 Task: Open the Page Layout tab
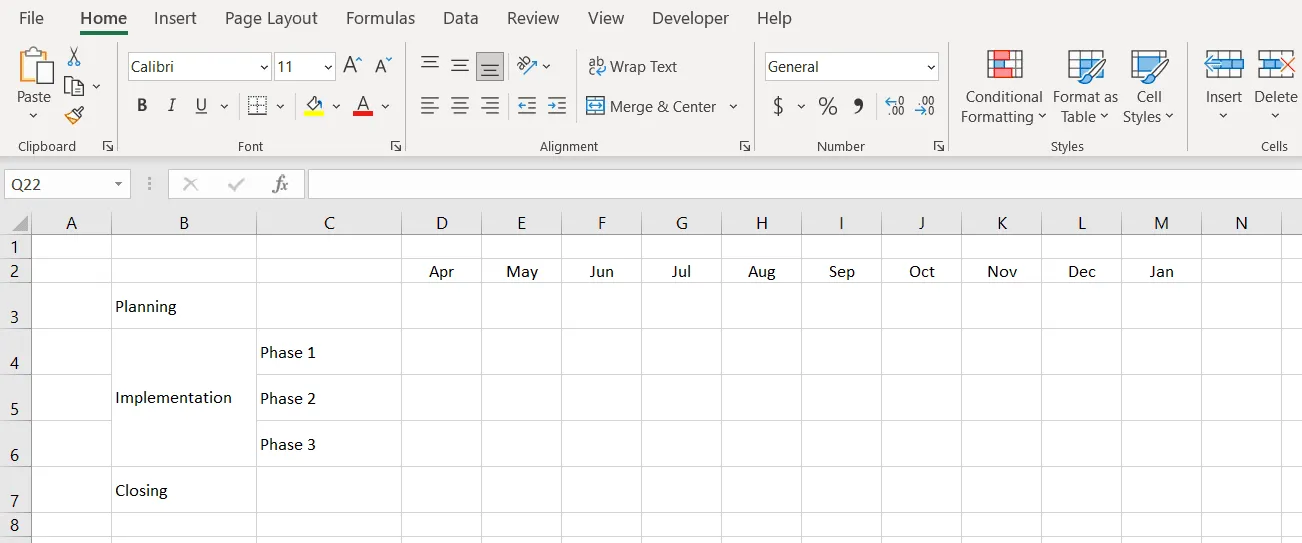271,18
